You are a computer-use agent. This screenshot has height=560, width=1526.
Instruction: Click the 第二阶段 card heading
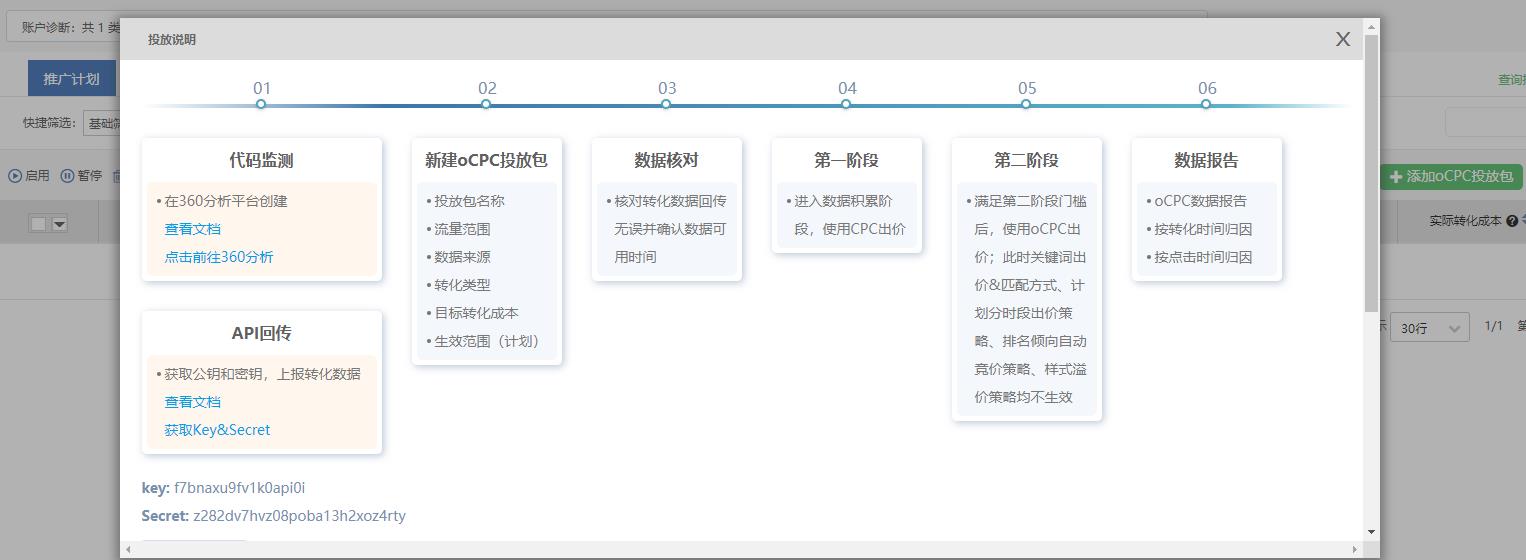(1026, 160)
